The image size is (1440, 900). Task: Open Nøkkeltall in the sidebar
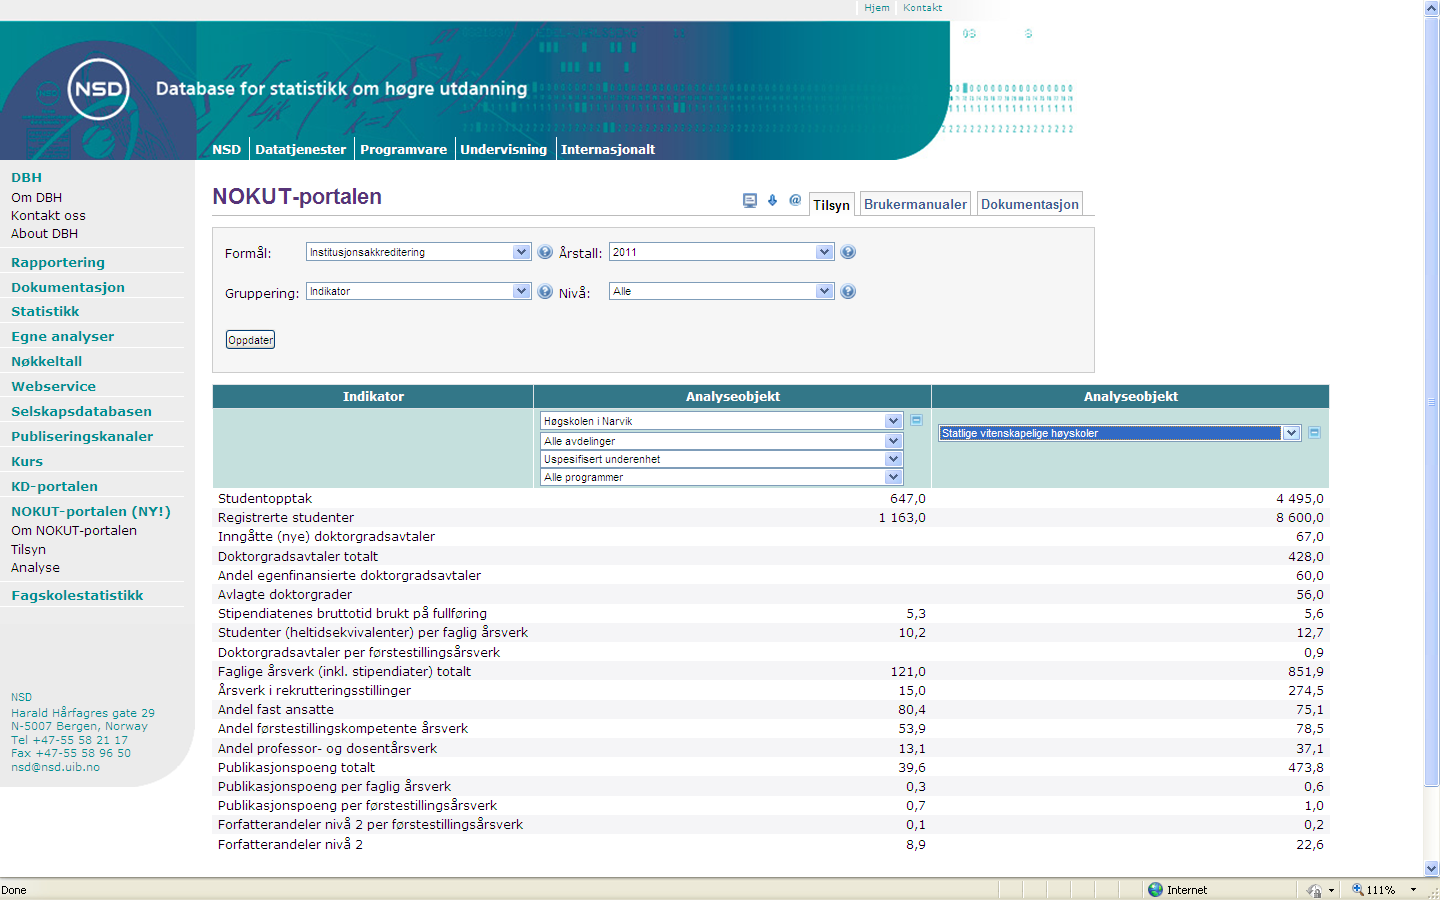[x=47, y=362]
